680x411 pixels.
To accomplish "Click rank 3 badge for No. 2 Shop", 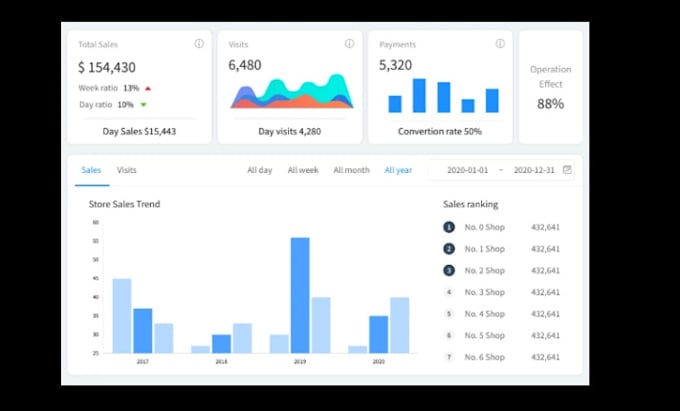I will (x=449, y=271).
